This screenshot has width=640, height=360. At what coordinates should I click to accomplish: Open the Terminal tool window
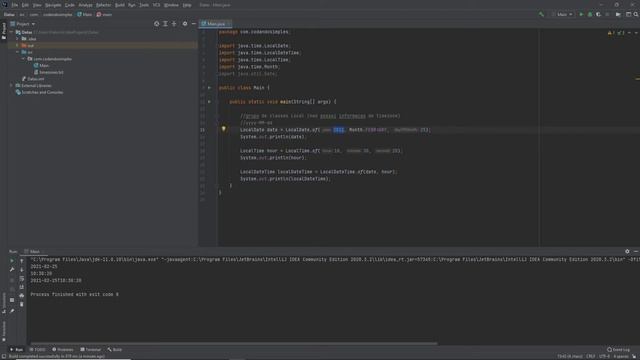(90, 349)
